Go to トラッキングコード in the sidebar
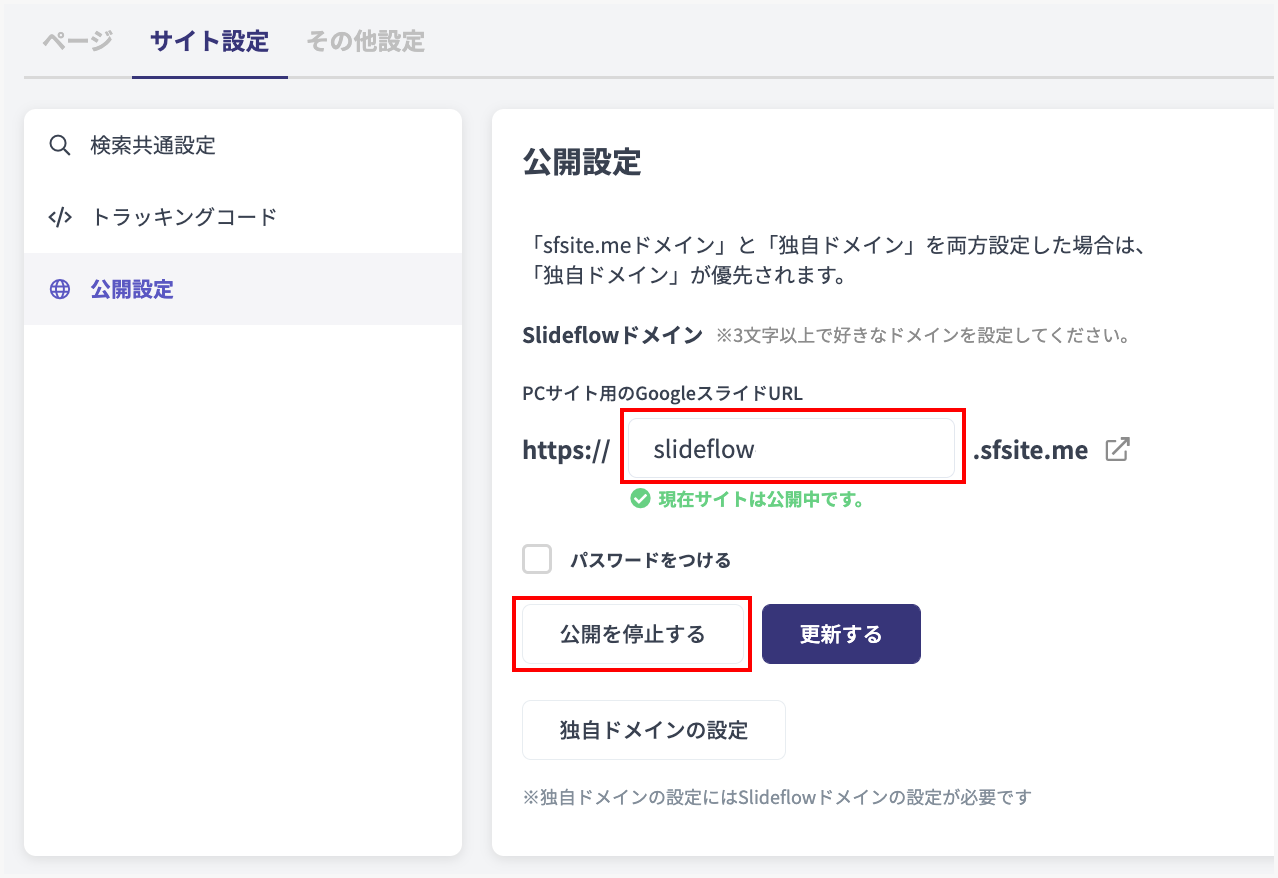Viewport: 1278px width, 878px height. (184, 217)
